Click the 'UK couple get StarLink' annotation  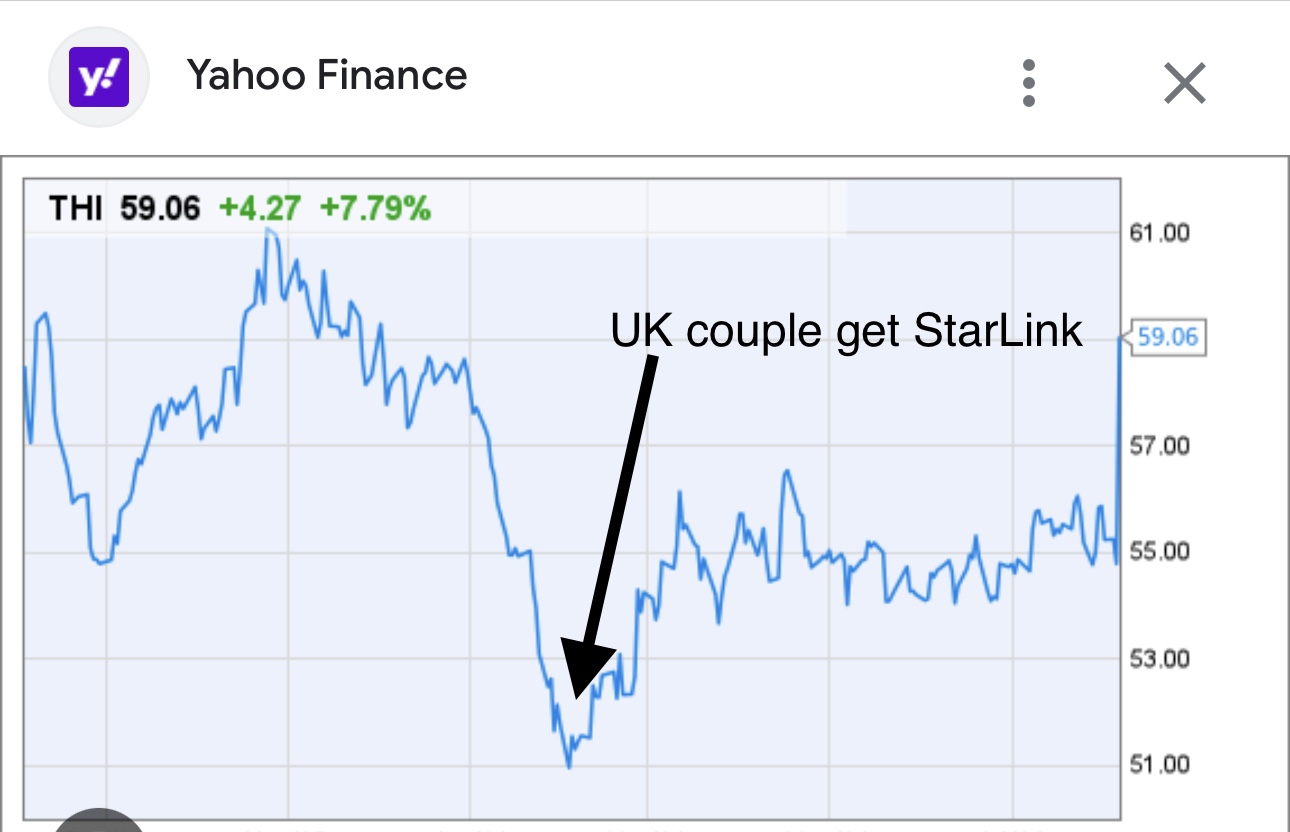coord(846,331)
